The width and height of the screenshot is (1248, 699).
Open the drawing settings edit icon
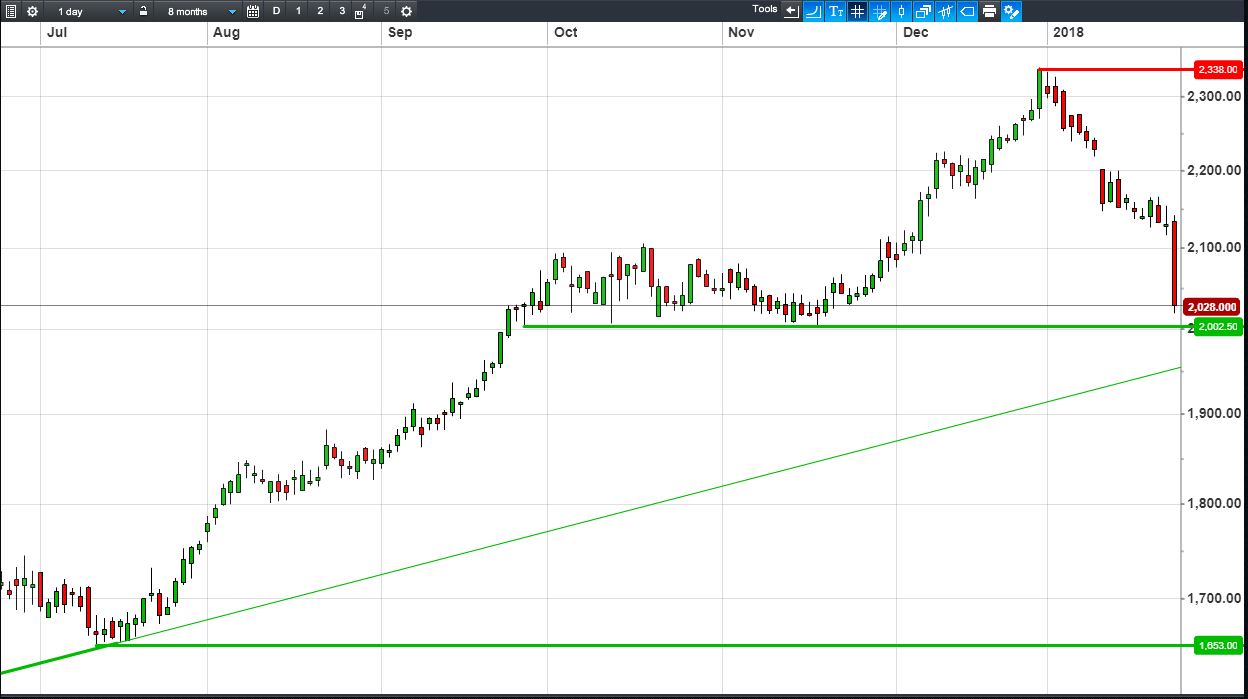coord(1011,11)
